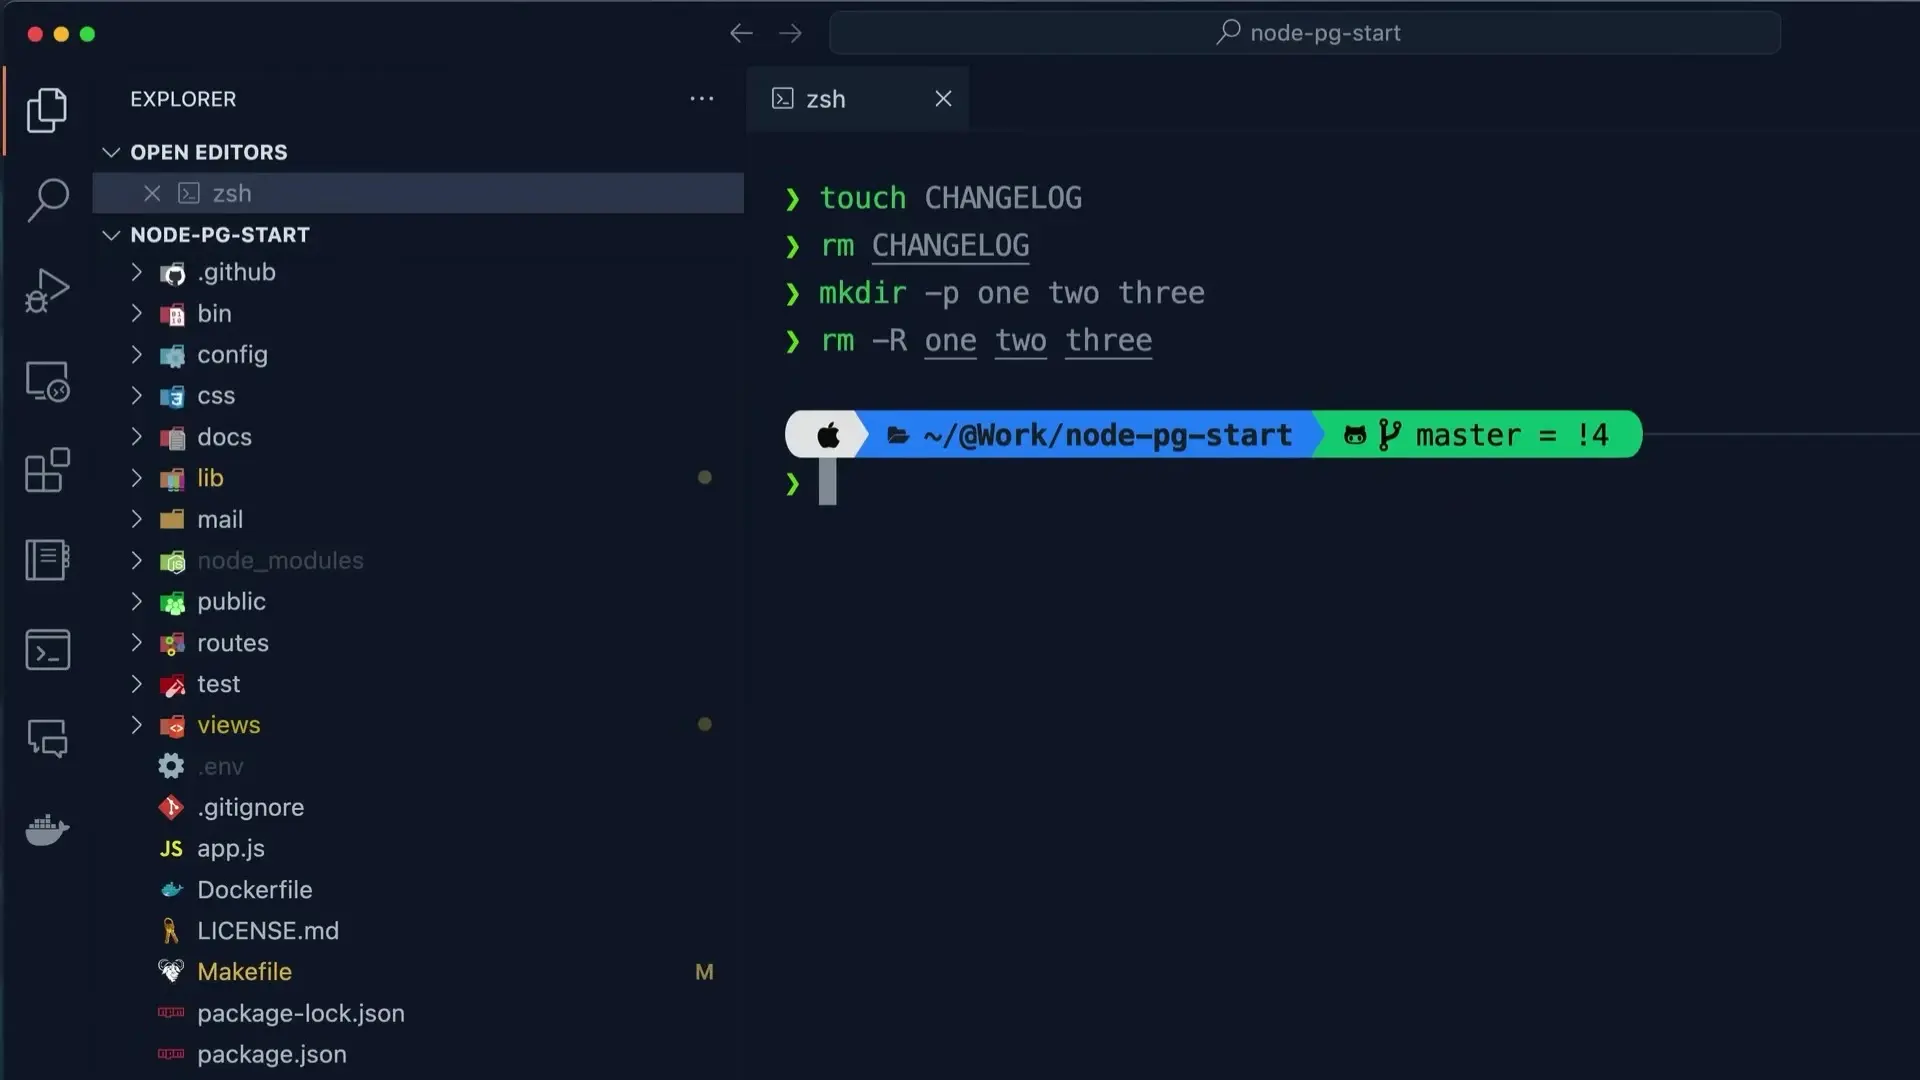
Task: Click the .env gear file icon
Action: point(171,766)
